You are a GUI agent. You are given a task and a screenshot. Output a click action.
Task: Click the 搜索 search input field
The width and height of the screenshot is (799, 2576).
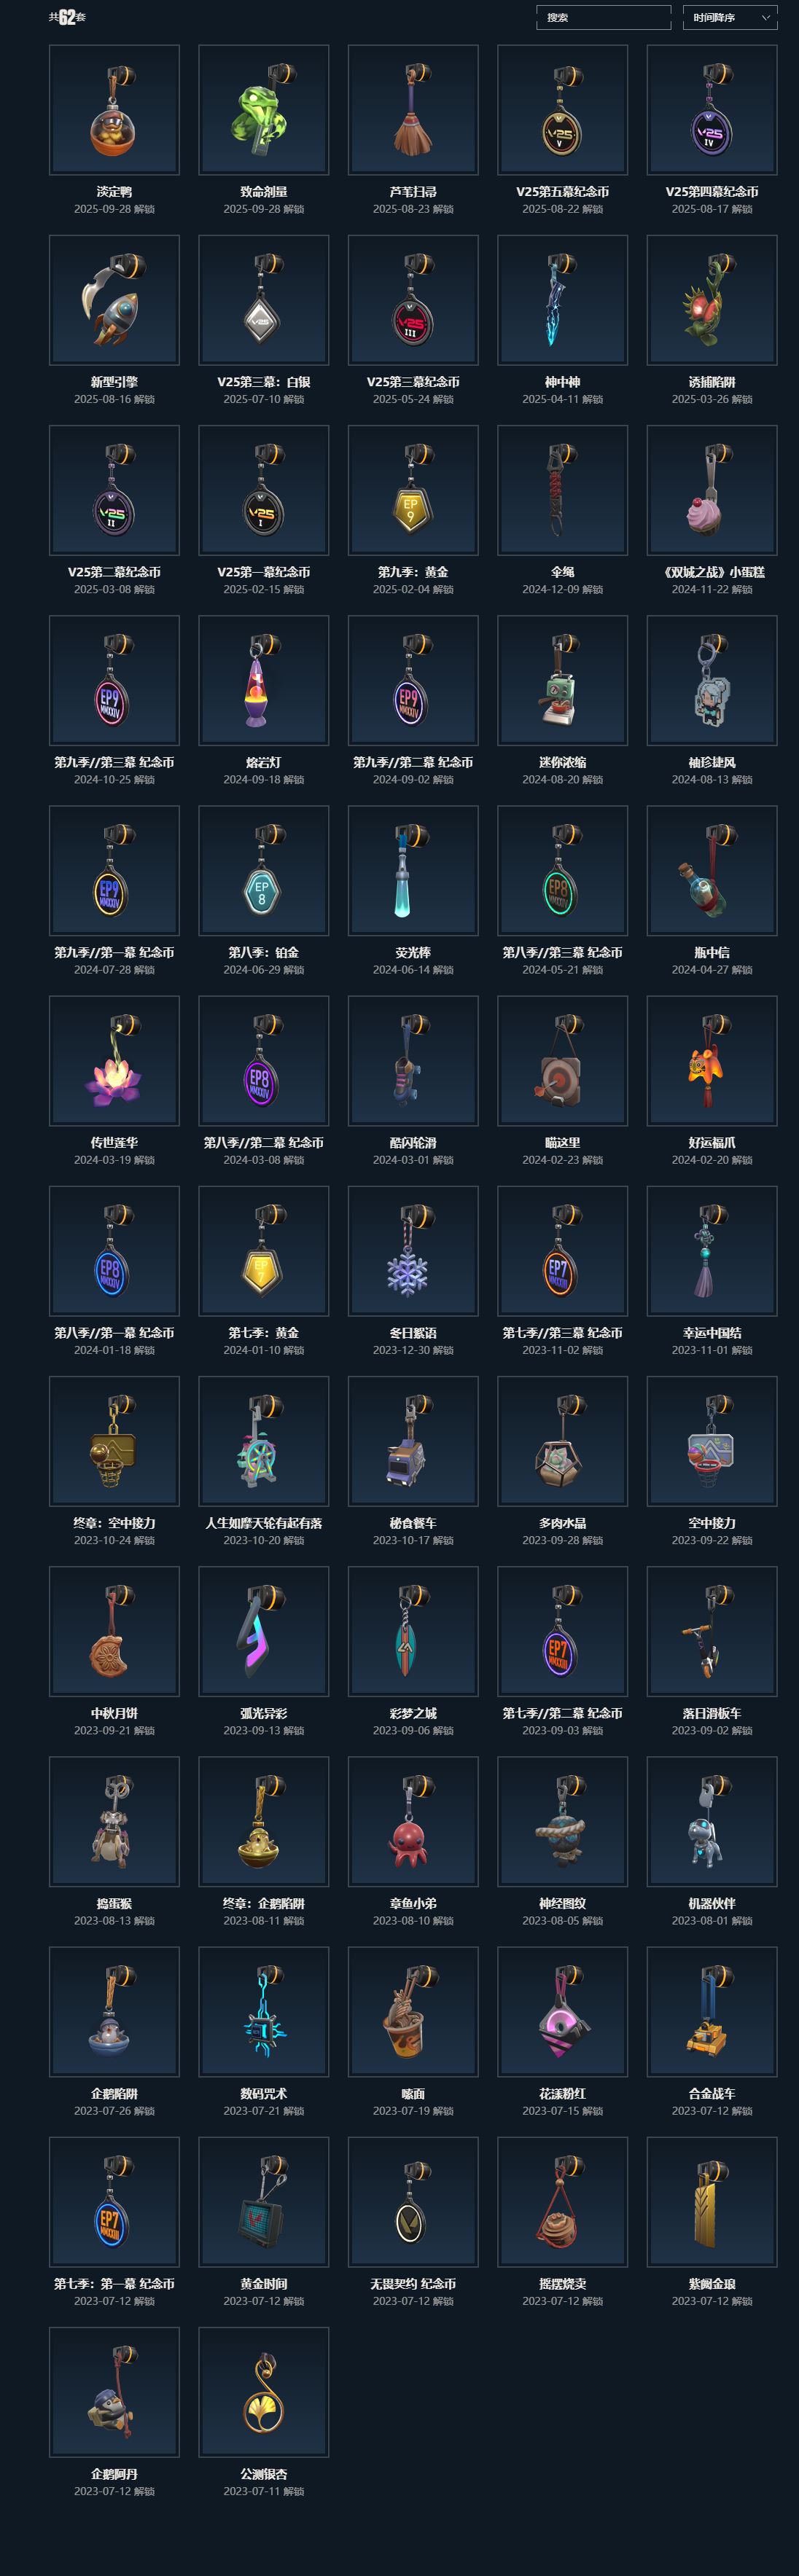603,17
